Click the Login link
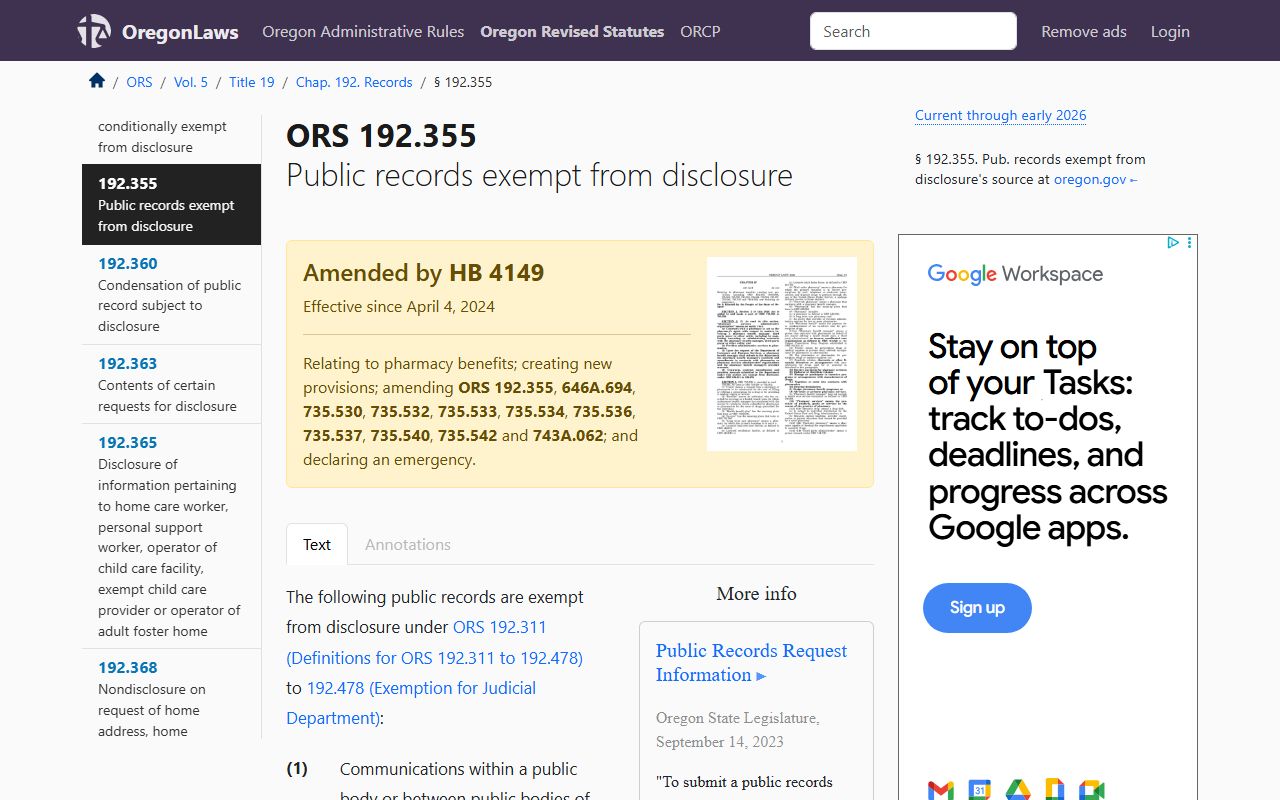The image size is (1280, 800). 1170,31
